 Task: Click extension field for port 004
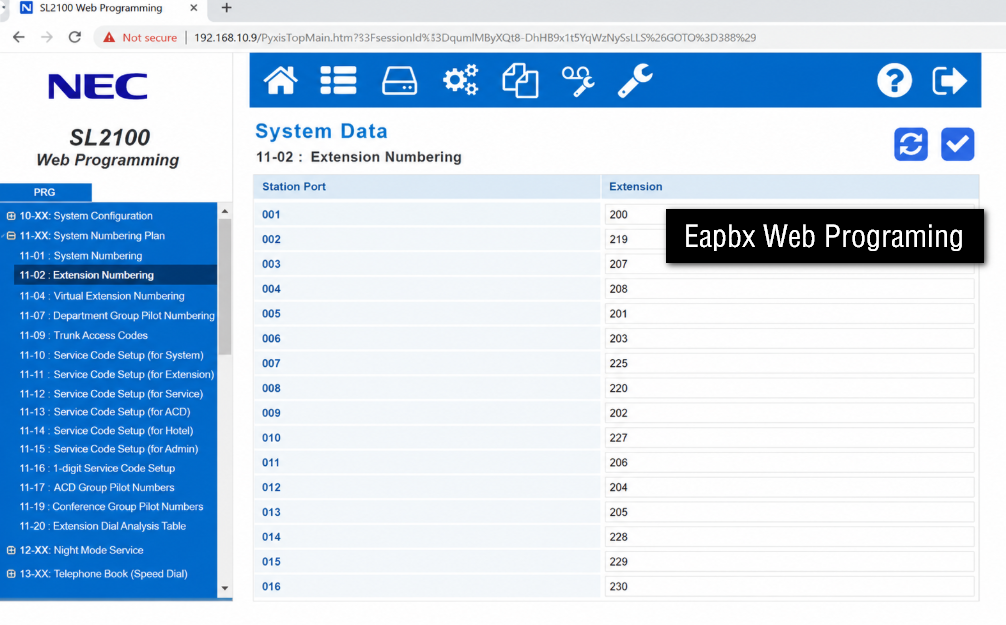(x=789, y=289)
